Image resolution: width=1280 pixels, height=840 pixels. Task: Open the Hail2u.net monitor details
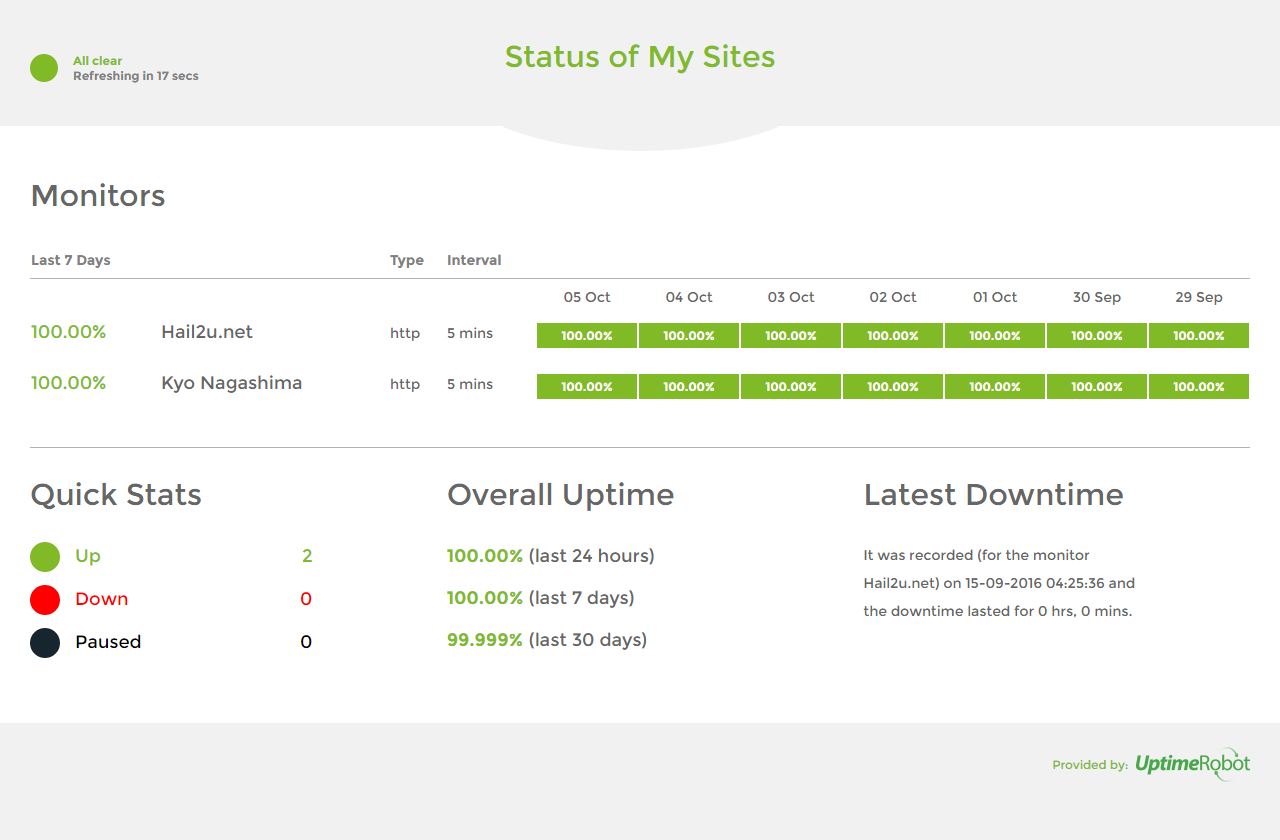(207, 332)
